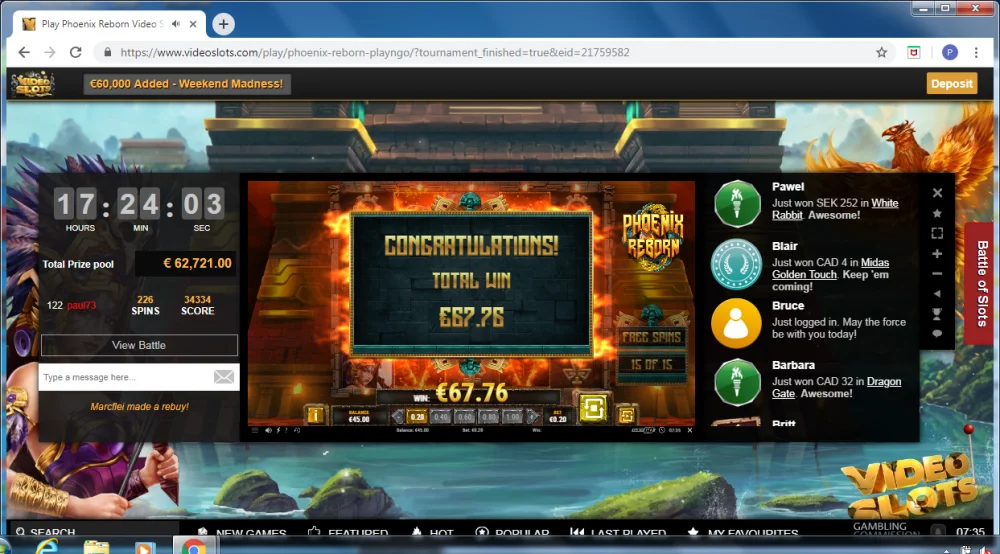The height and width of the screenshot is (554, 1000).
Task: Close the Phoenix Reborn tab
Action: click(x=193, y=24)
